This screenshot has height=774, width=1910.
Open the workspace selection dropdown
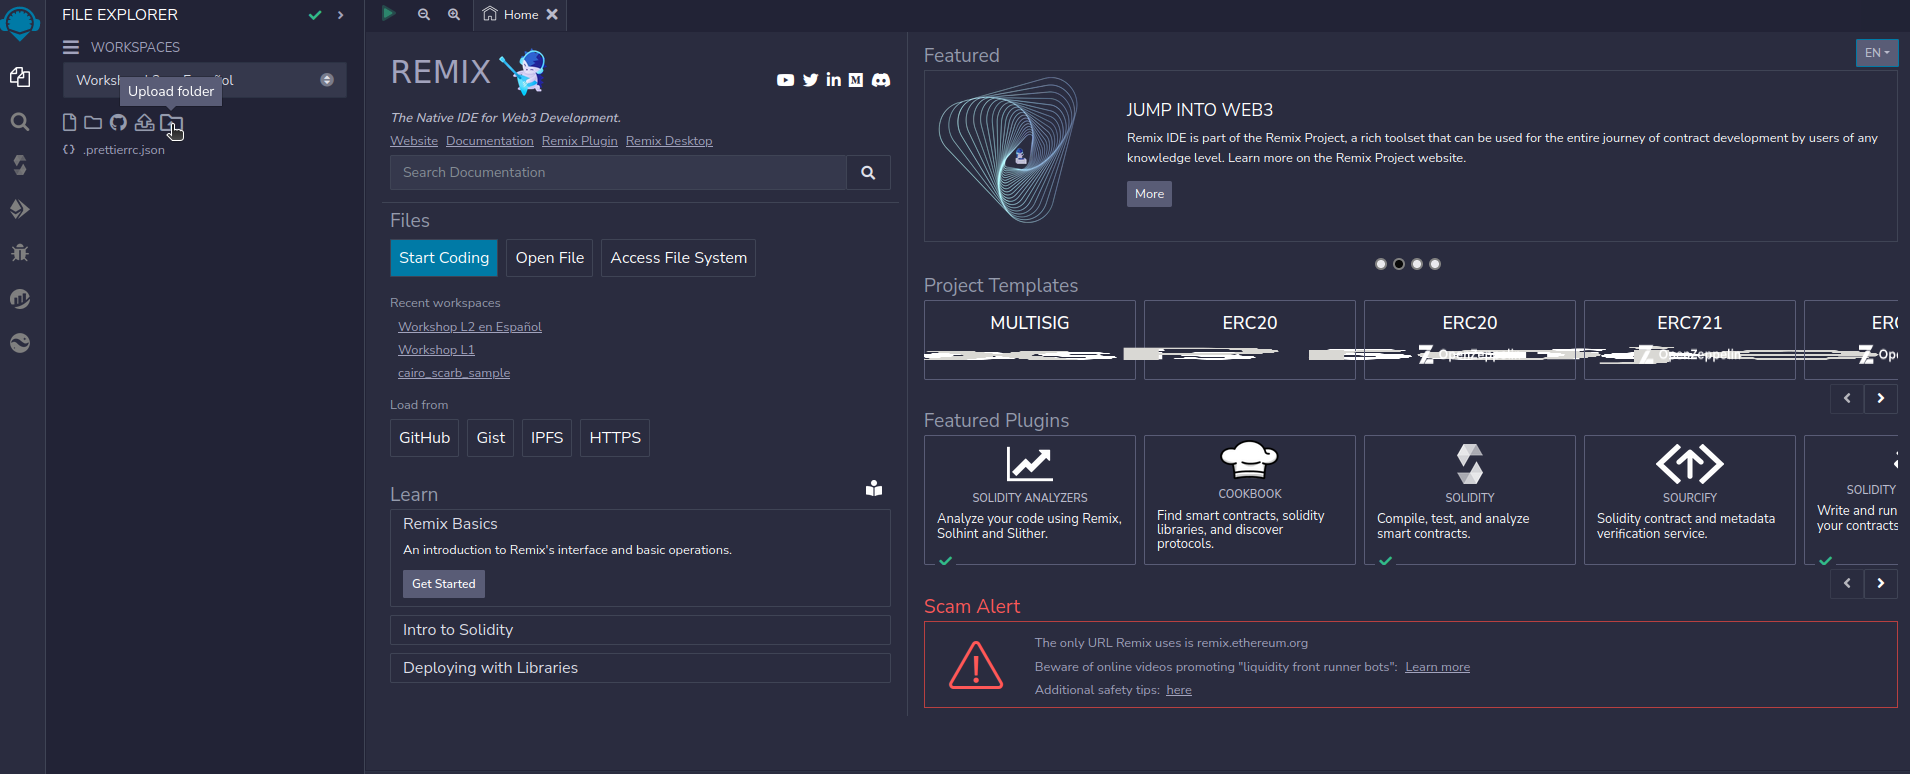point(205,80)
